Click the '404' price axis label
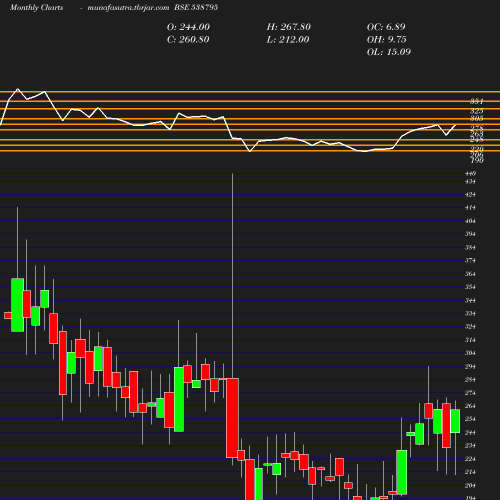Viewport: 500px width, 500px height. [470, 221]
